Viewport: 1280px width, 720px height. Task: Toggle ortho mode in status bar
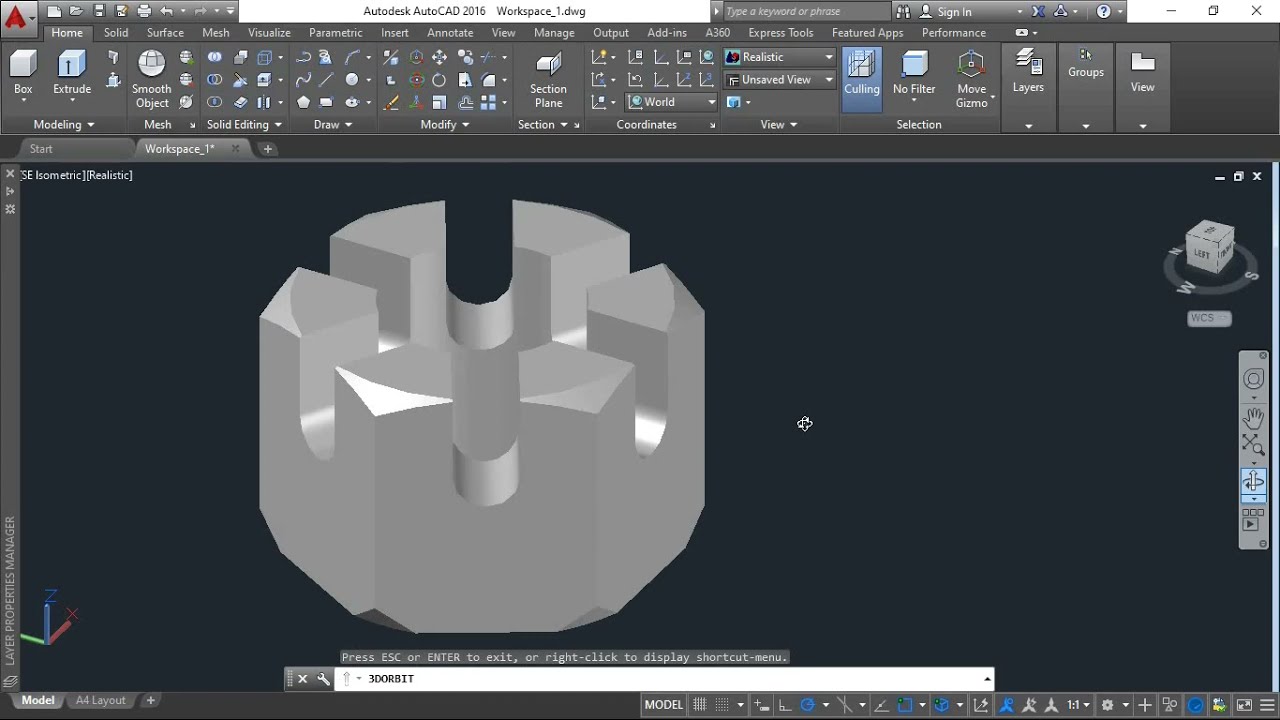[x=784, y=705]
